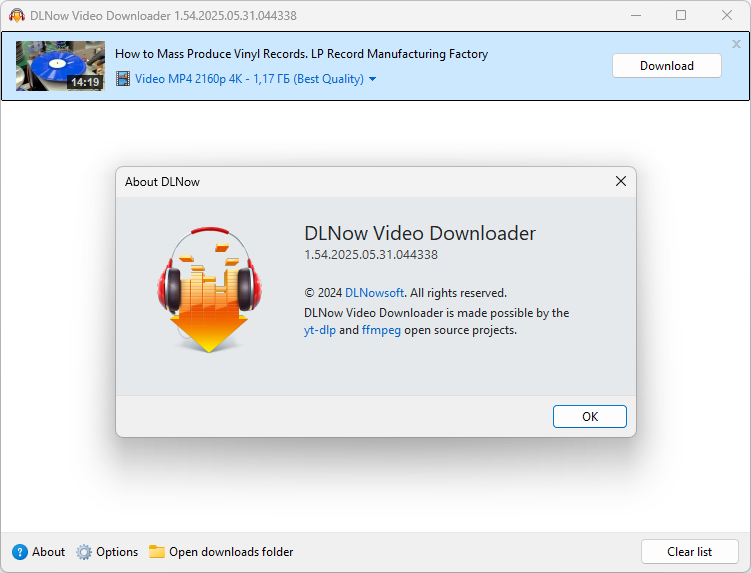Minimize the DLNow main window
Viewport: 751px width, 573px height.
[x=636, y=15]
